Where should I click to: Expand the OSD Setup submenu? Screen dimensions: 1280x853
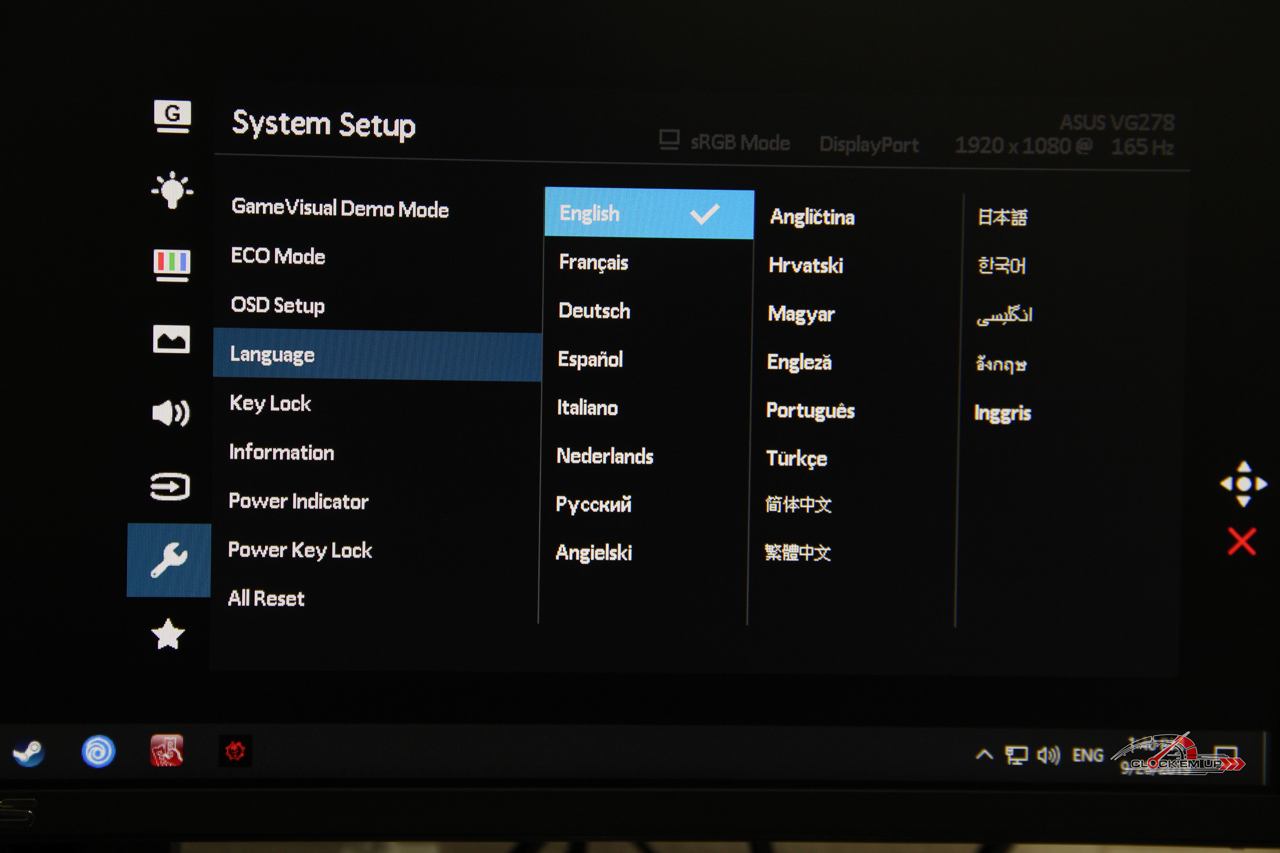click(x=278, y=306)
